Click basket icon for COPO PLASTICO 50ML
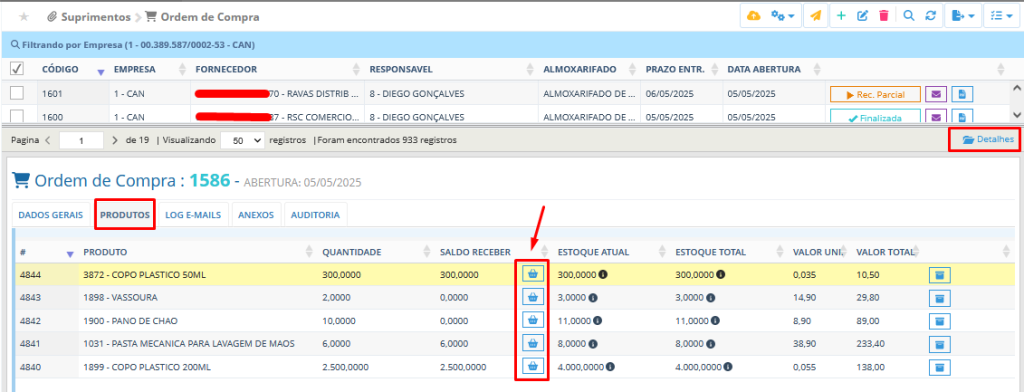 [533, 274]
